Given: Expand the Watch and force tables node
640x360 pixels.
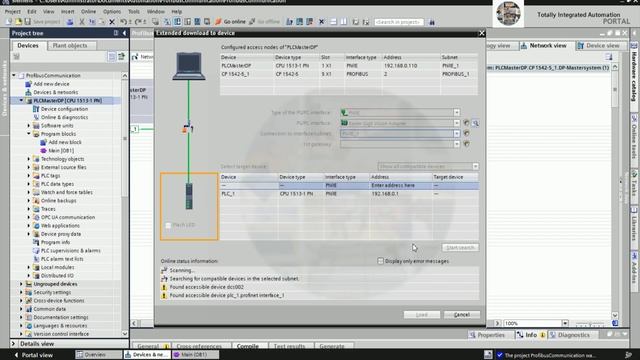Looking at the screenshot, I should pos(29,192).
